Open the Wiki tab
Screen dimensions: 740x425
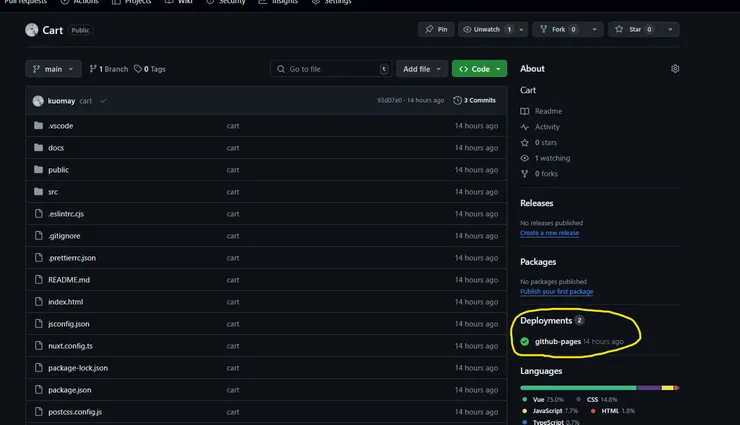(178, 2)
